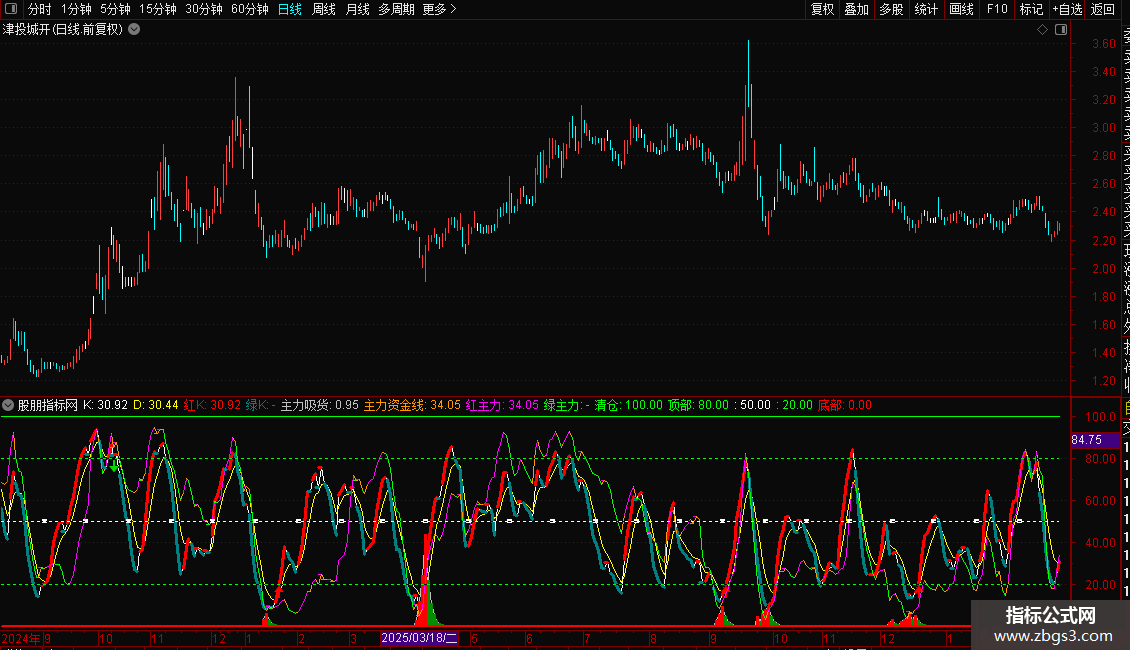The image size is (1130, 650).
Task: Open F10 company information
Action: tap(997, 9)
